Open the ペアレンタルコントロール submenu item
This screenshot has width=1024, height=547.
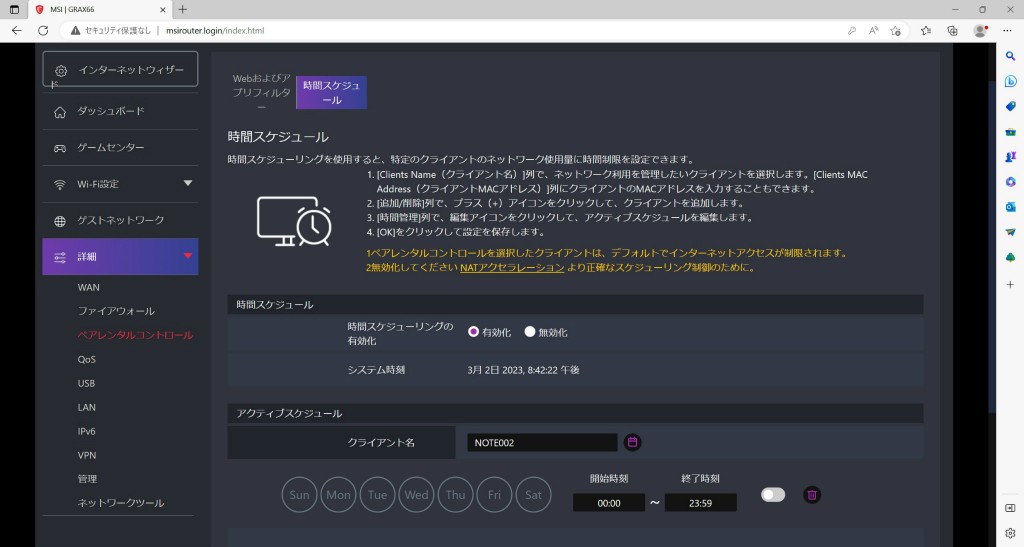tap(135, 335)
